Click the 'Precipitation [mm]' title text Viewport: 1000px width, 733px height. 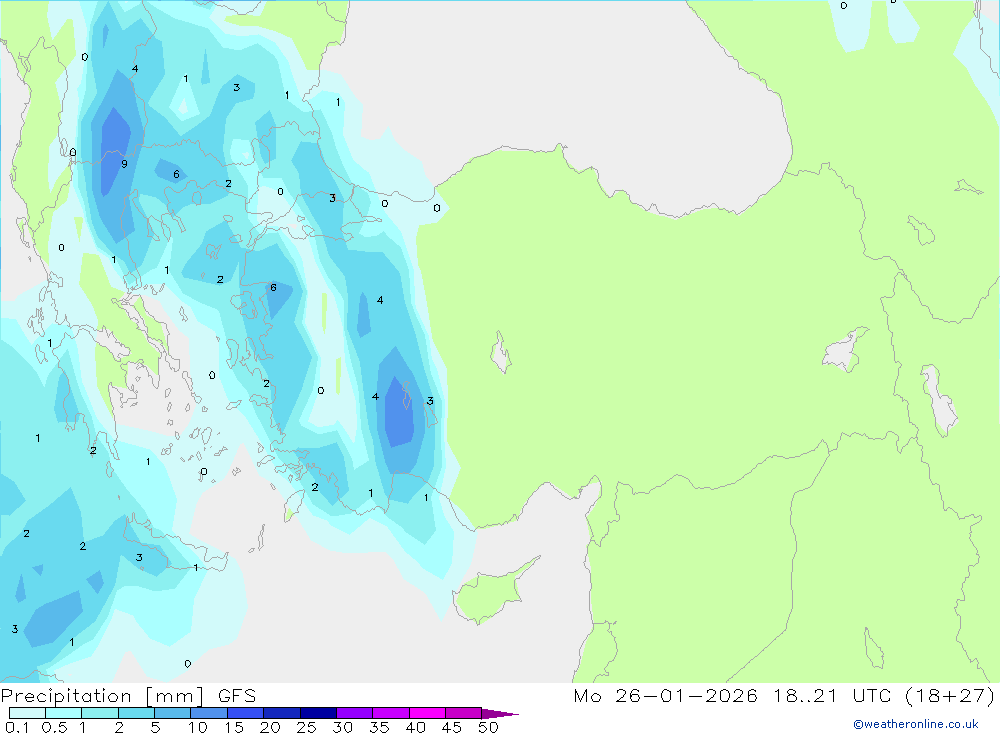coord(103,696)
